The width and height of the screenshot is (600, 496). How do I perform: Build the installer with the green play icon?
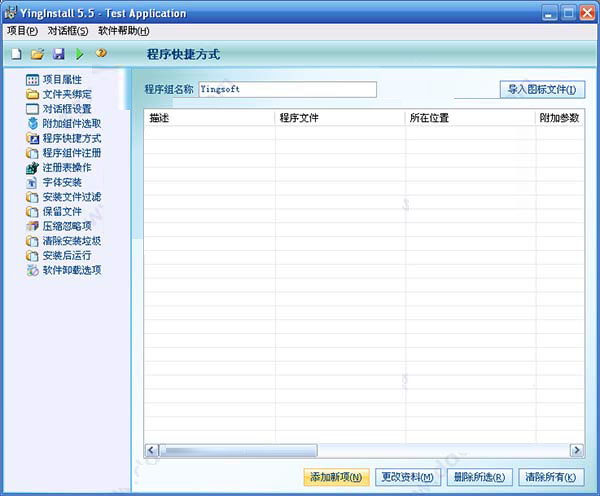click(80, 54)
